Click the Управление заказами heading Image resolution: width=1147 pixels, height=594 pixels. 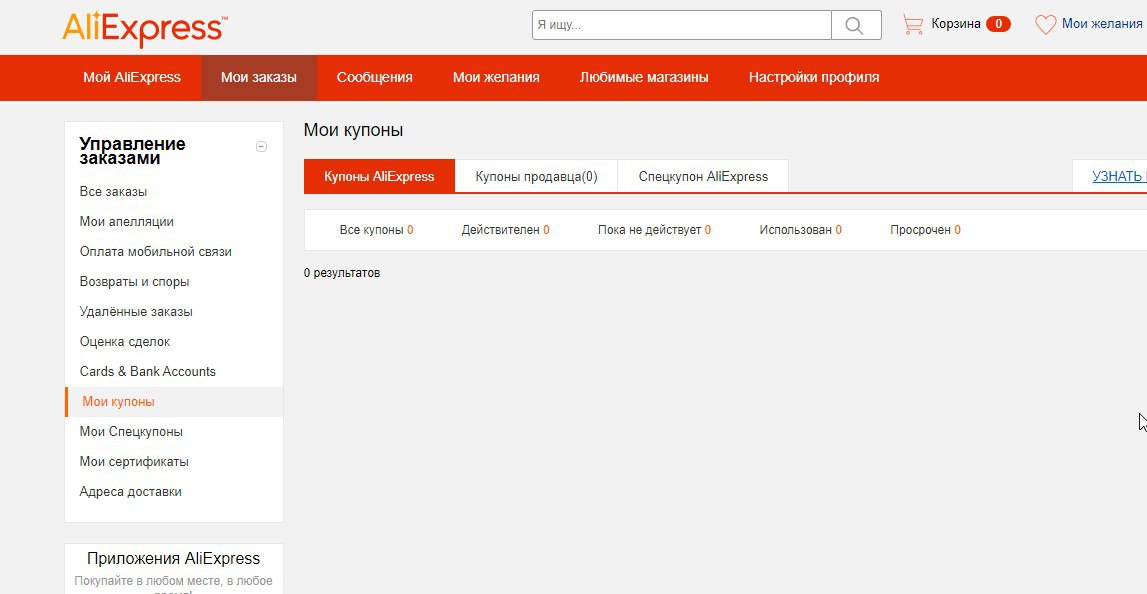132,151
